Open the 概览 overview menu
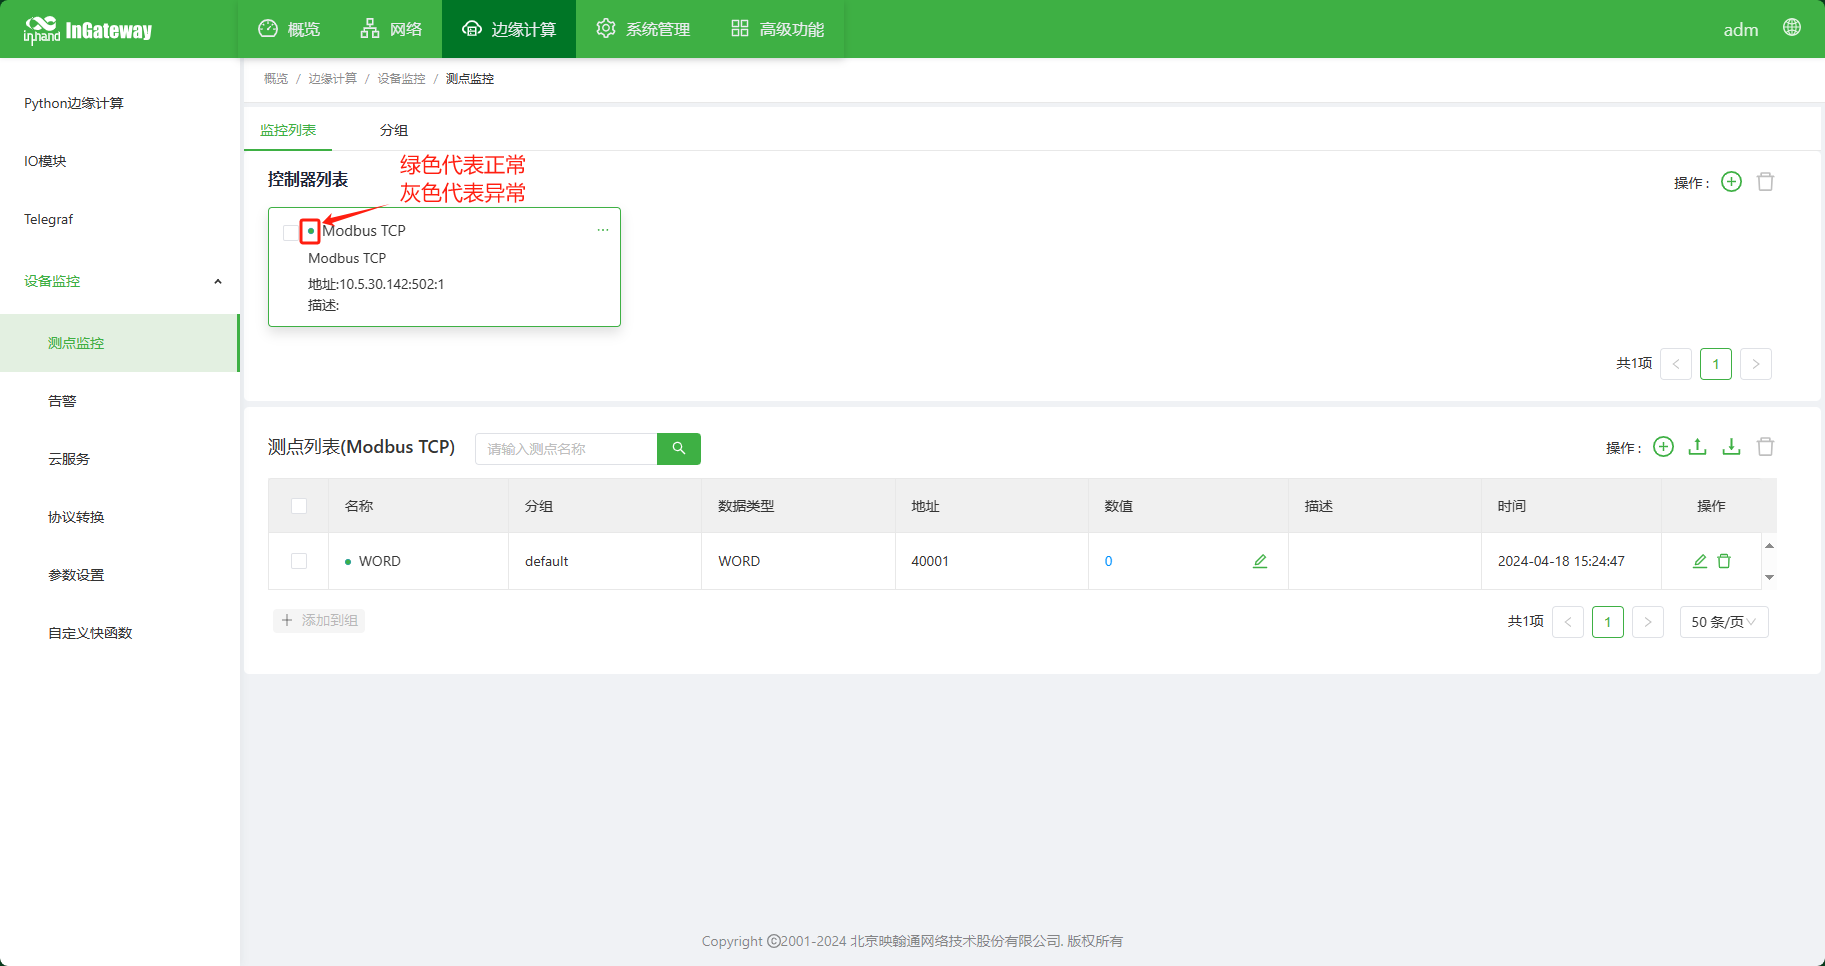 tap(289, 29)
